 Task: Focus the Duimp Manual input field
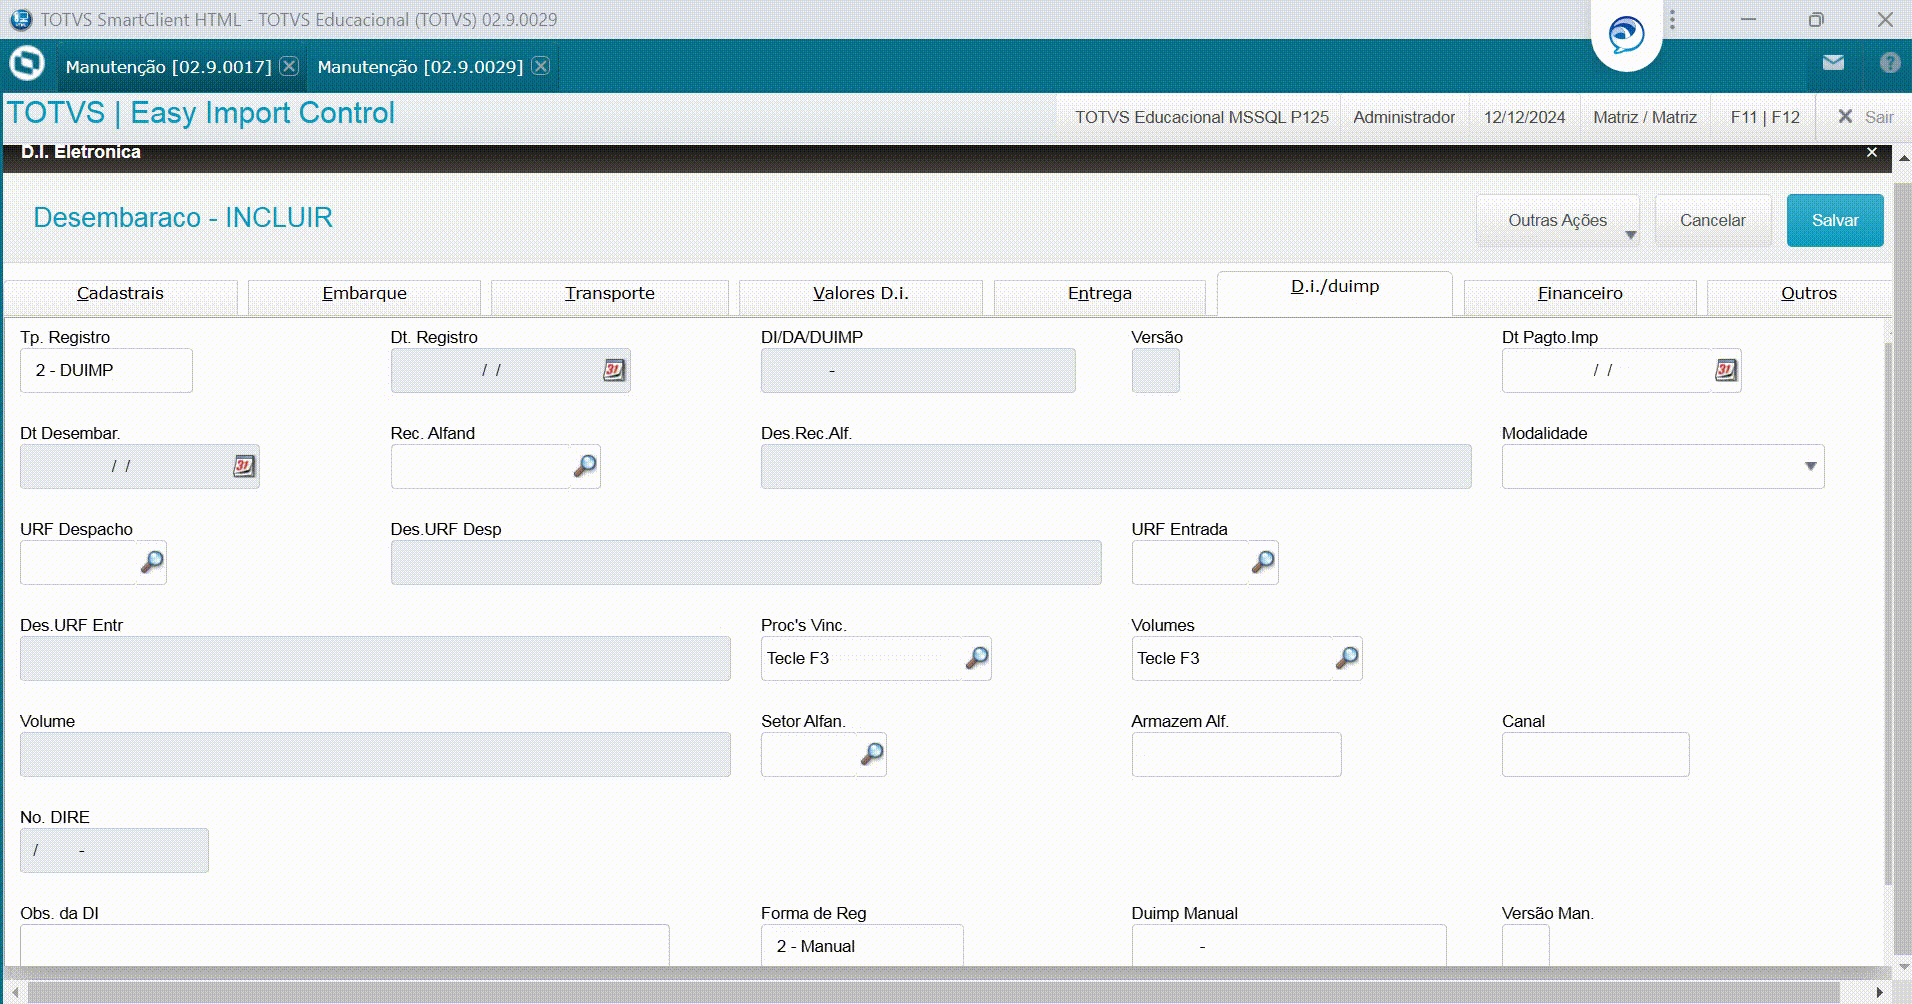point(1288,945)
